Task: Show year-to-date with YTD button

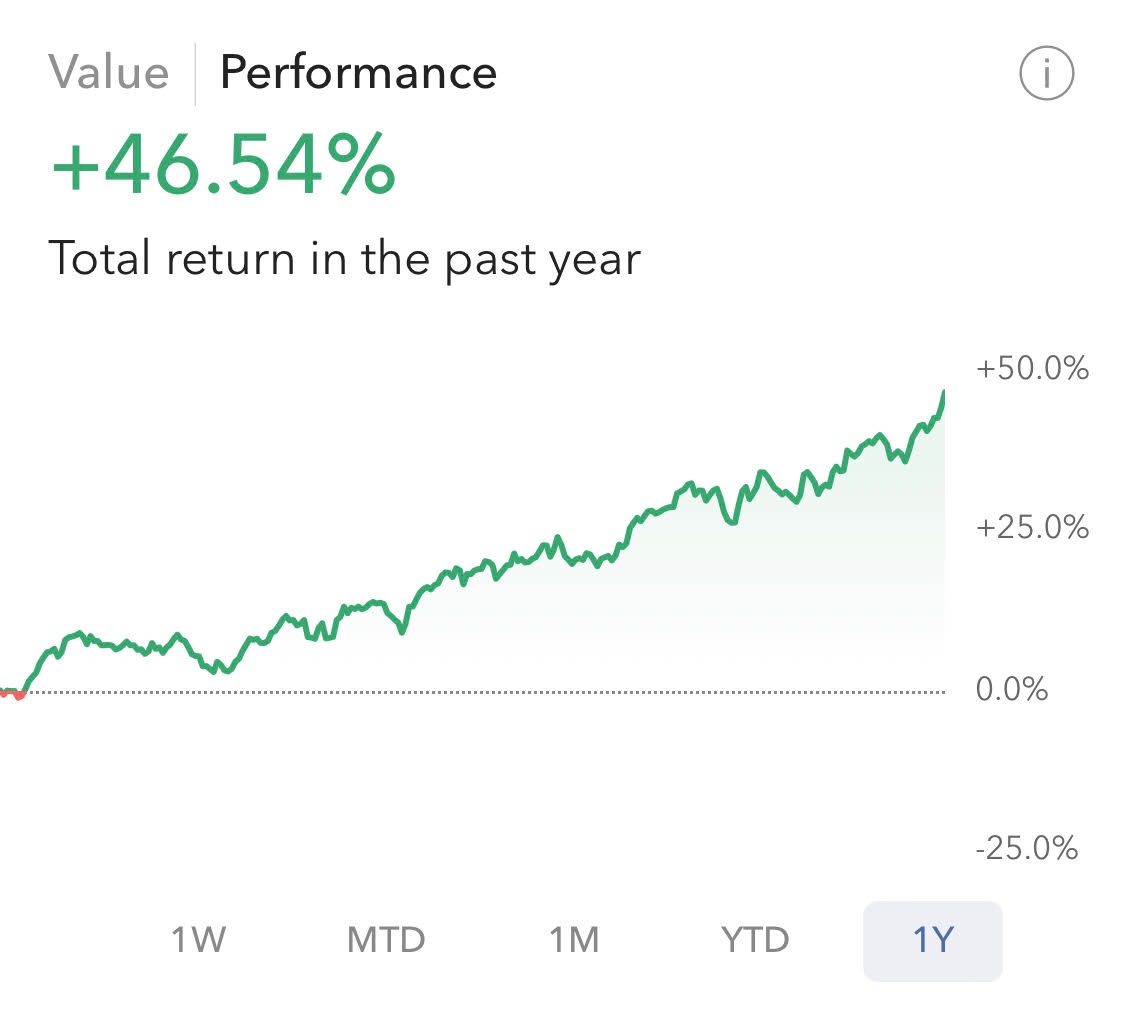Action: [755, 940]
